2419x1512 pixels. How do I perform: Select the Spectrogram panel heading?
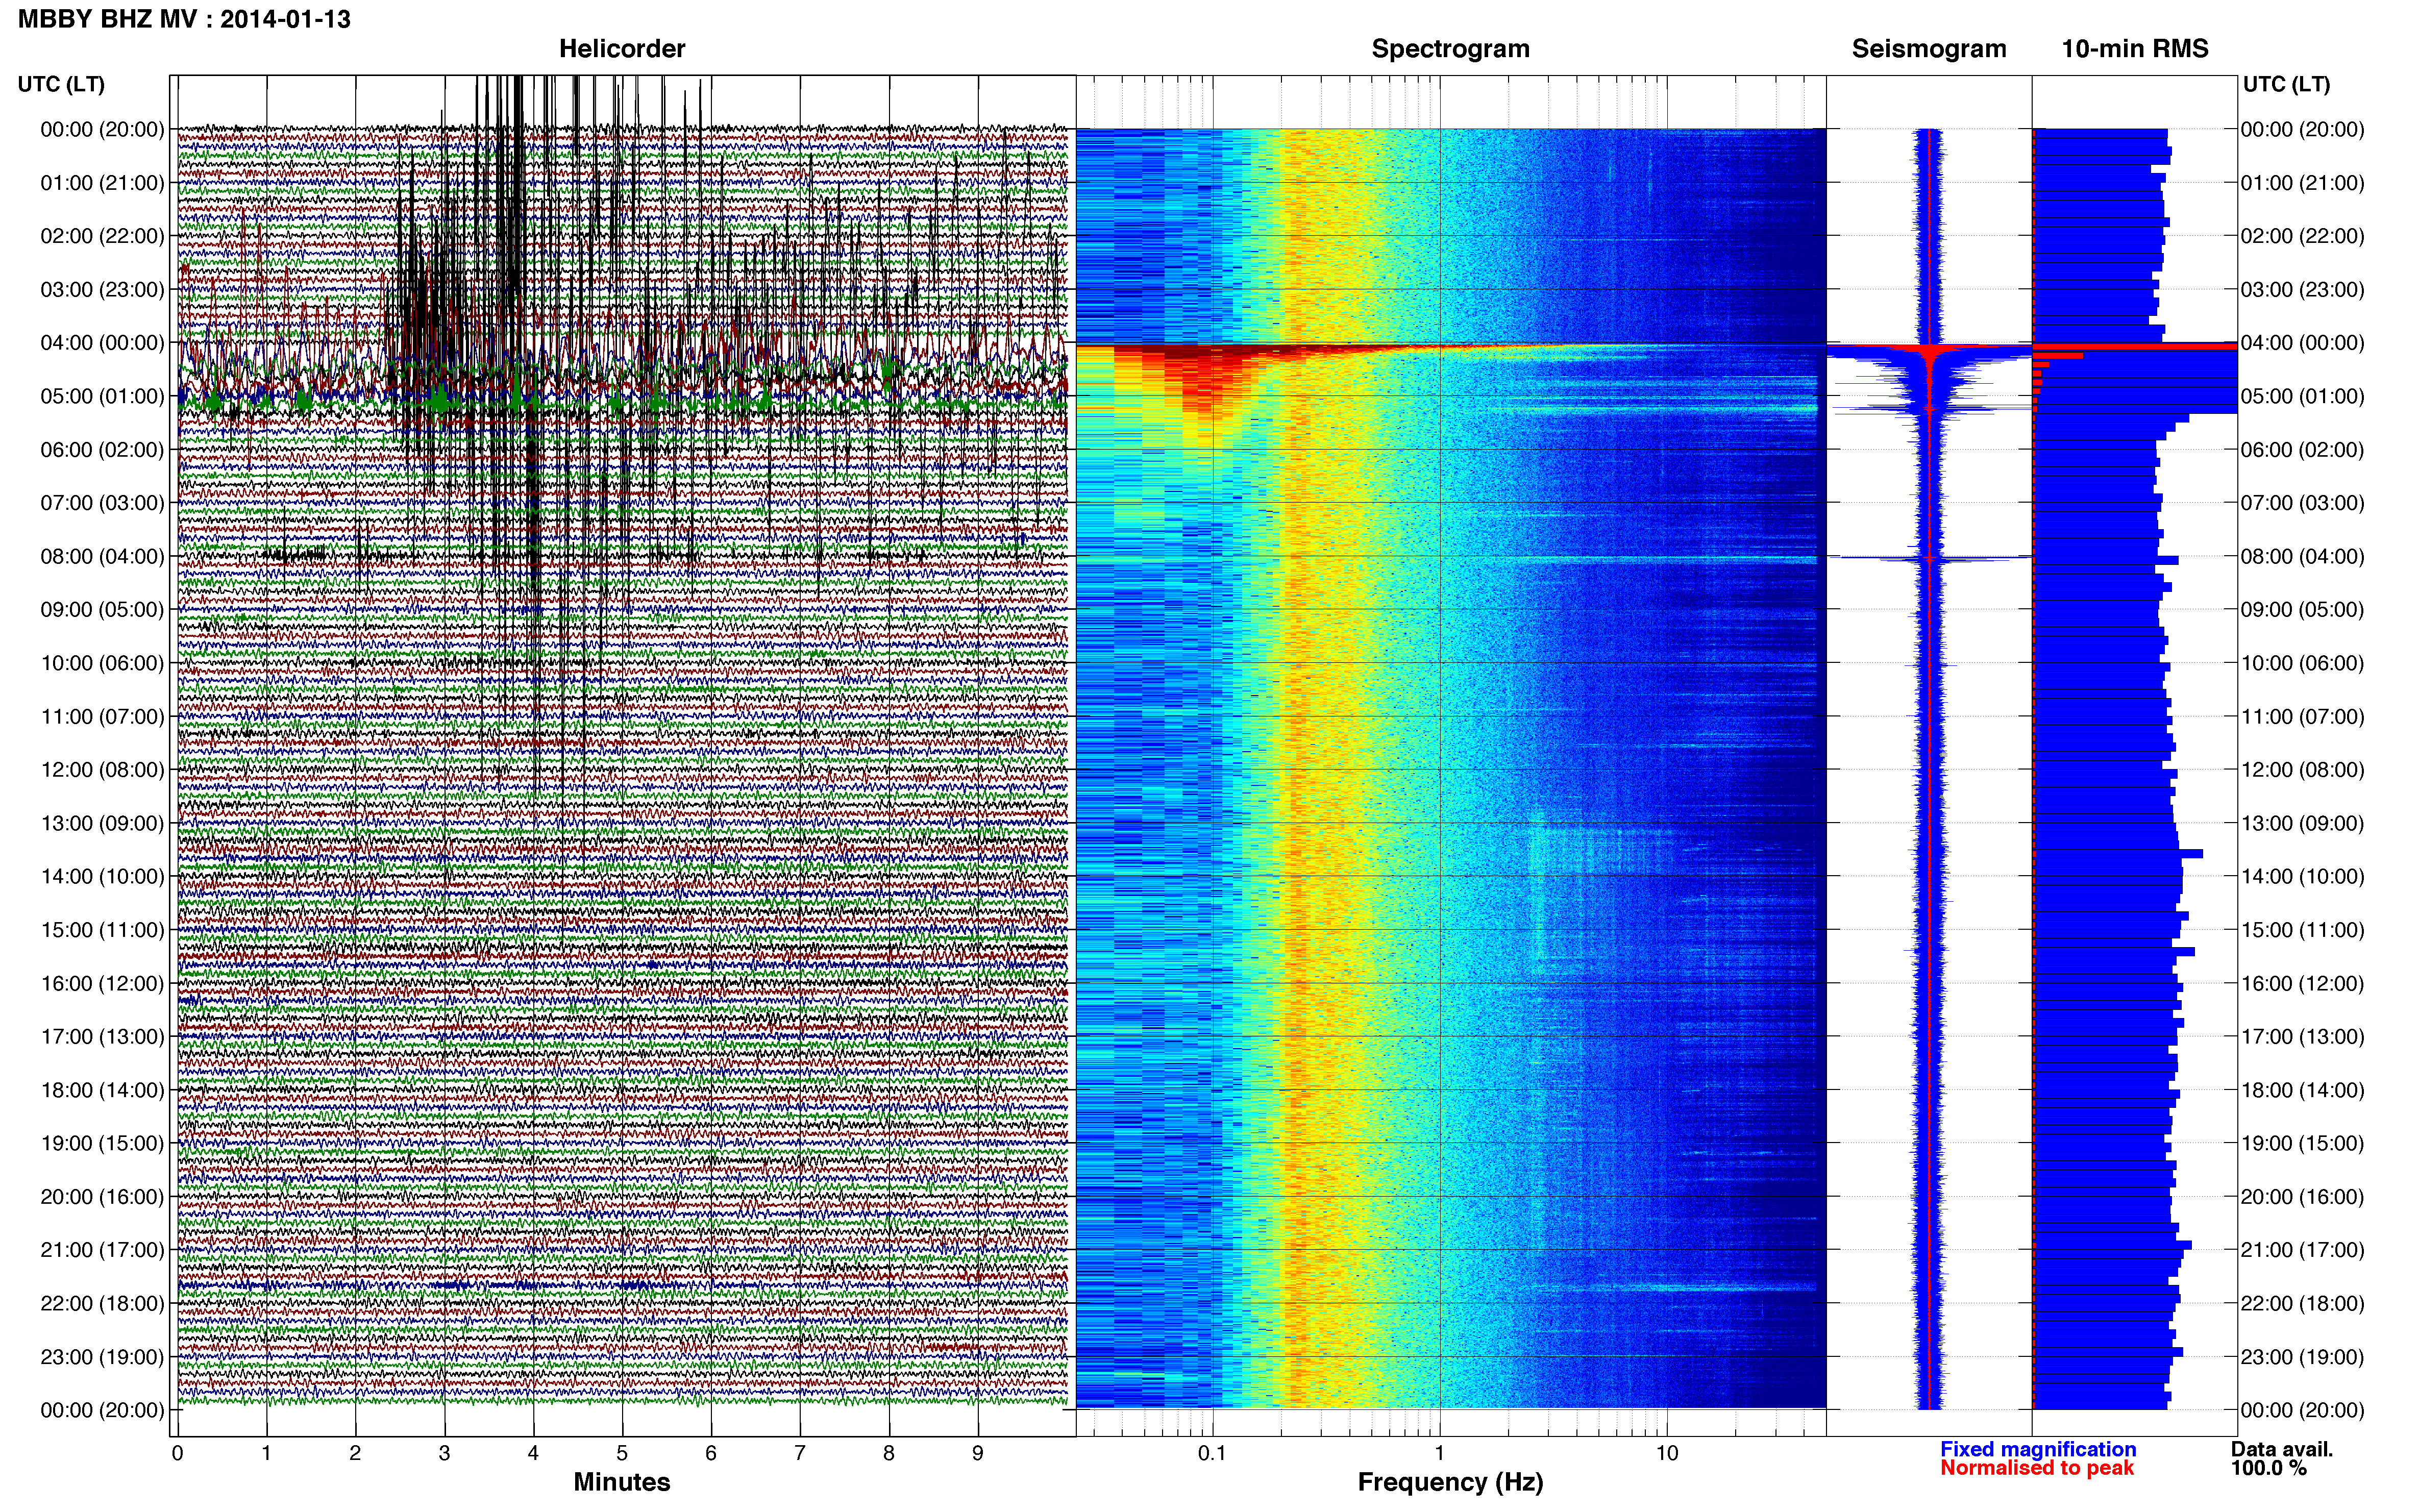click(1450, 49)
